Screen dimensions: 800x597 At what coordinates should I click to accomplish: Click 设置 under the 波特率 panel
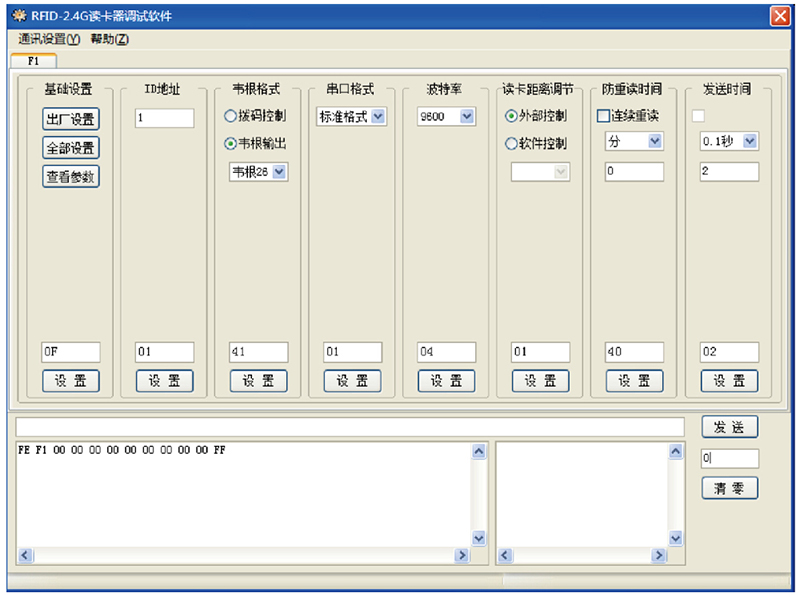pos(445,381)
